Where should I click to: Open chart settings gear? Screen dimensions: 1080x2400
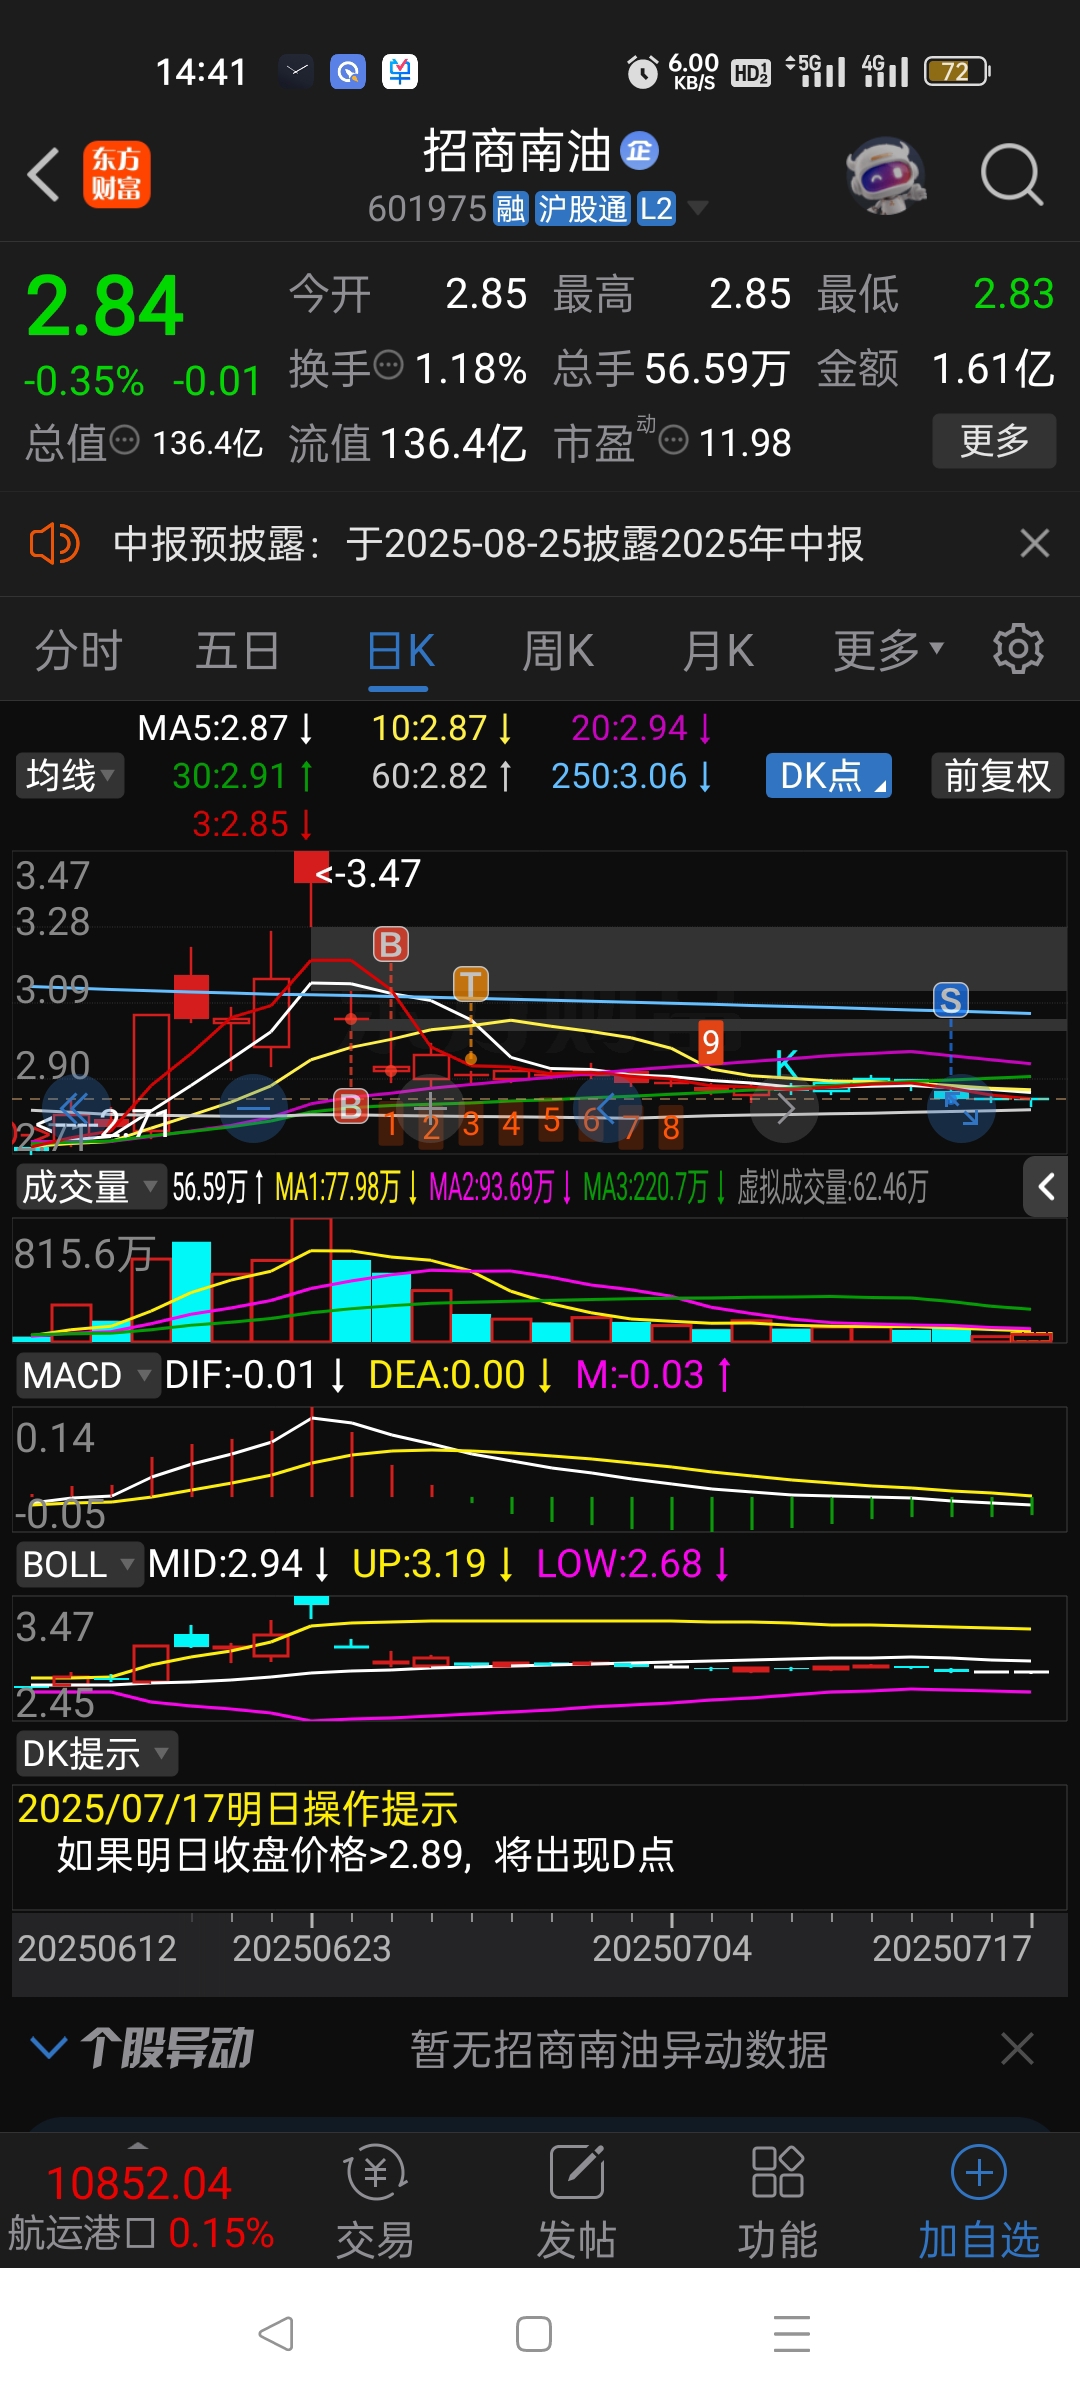1018,649
